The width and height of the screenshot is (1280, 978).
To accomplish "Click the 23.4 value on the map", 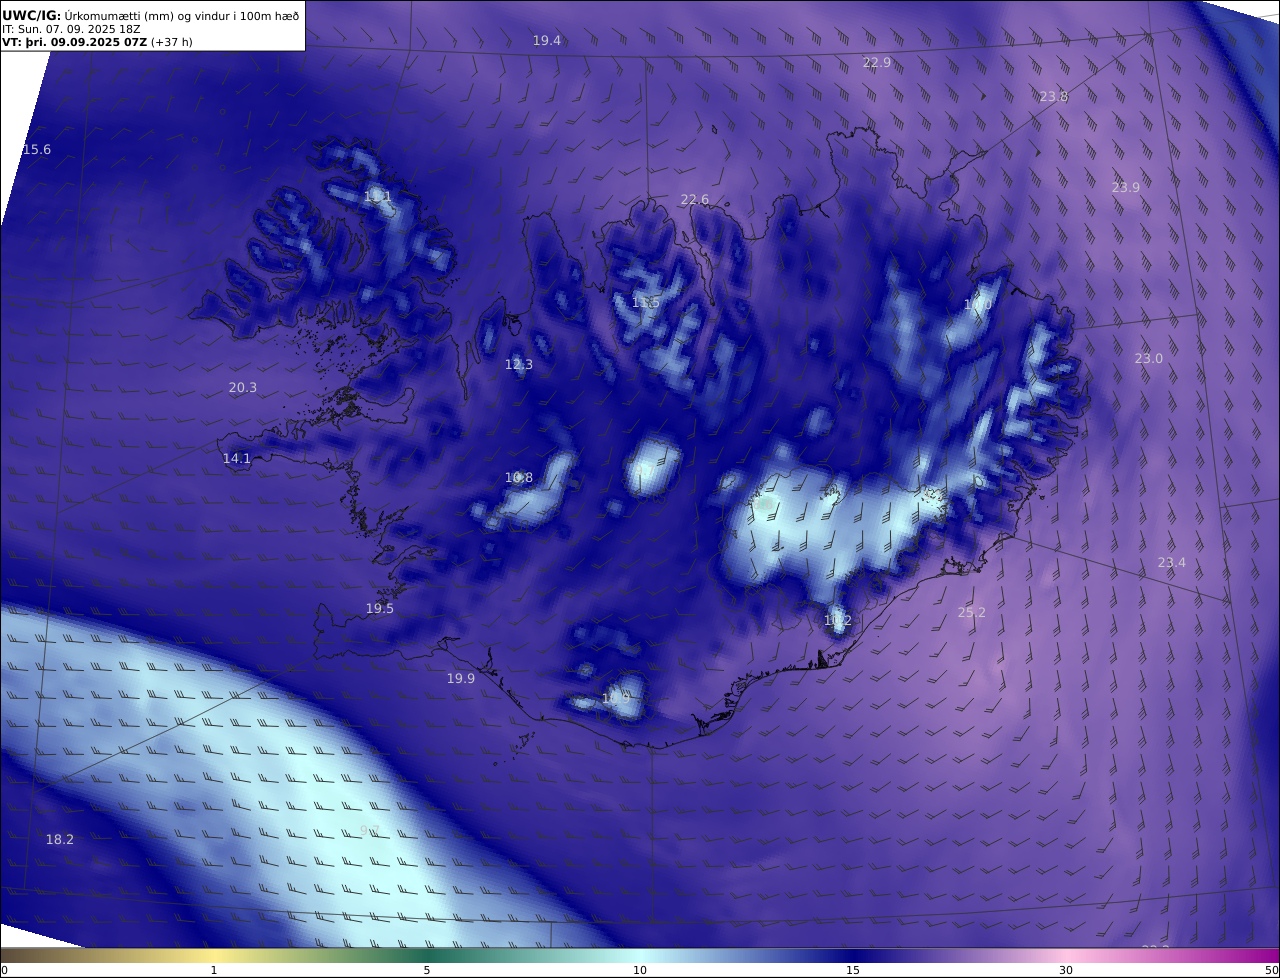I will (1172, 563).
